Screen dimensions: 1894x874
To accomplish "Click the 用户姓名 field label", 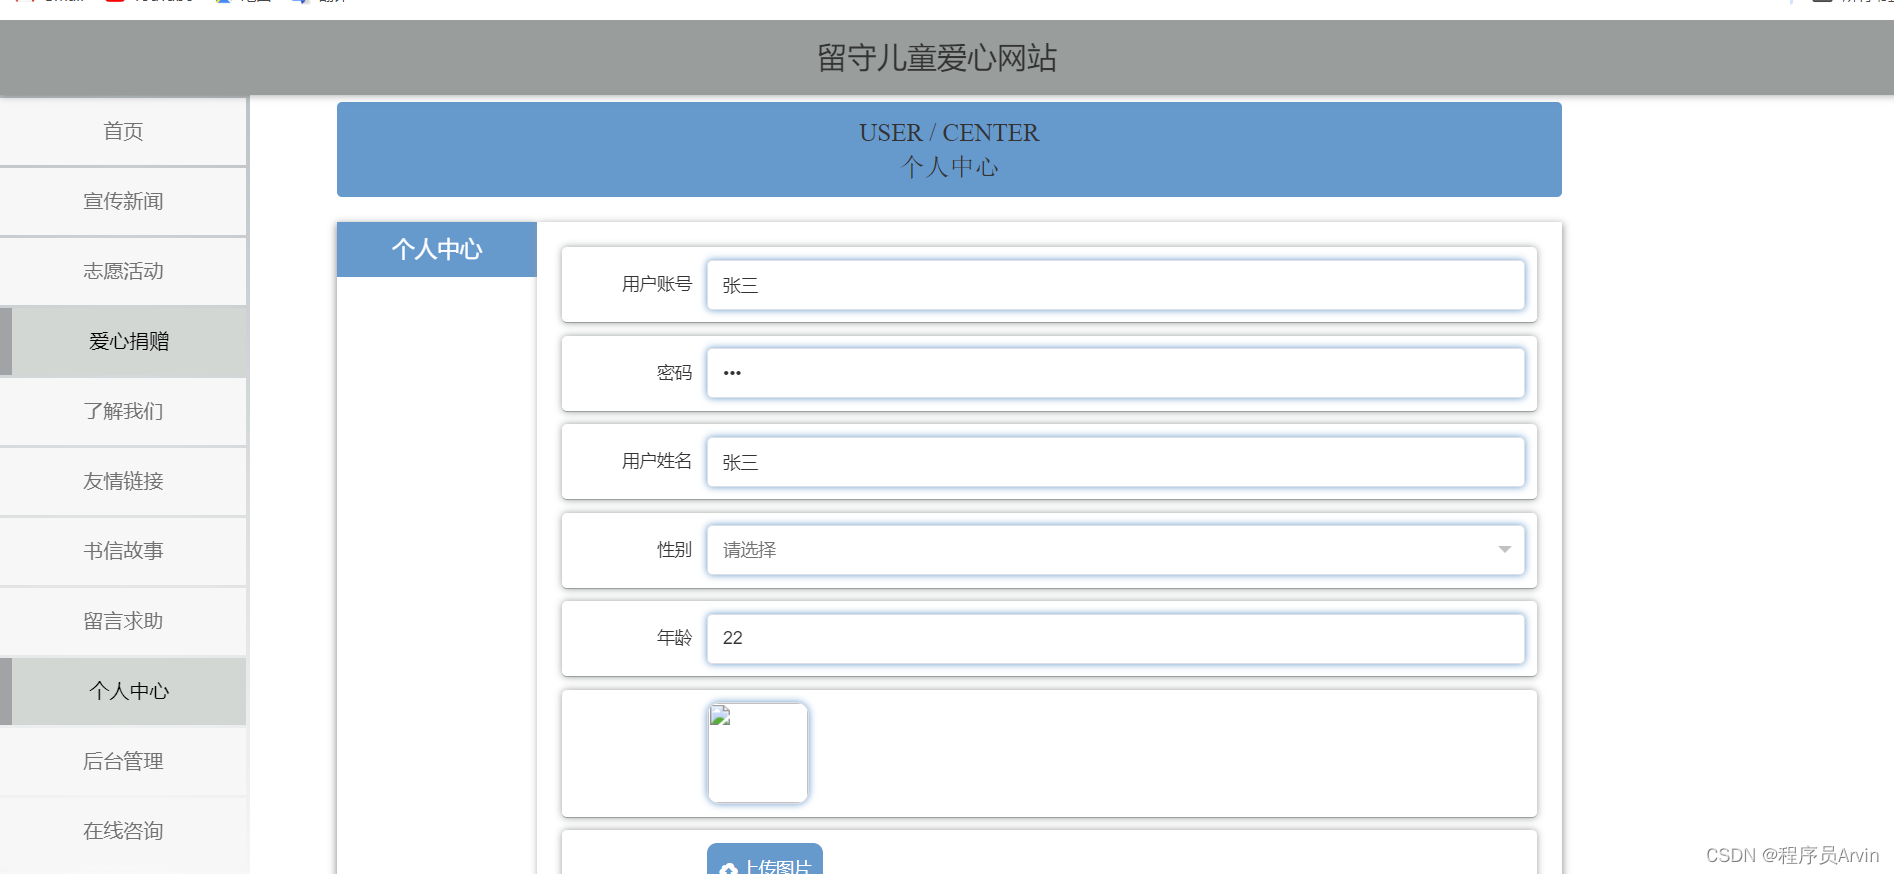I will (657, 461).
